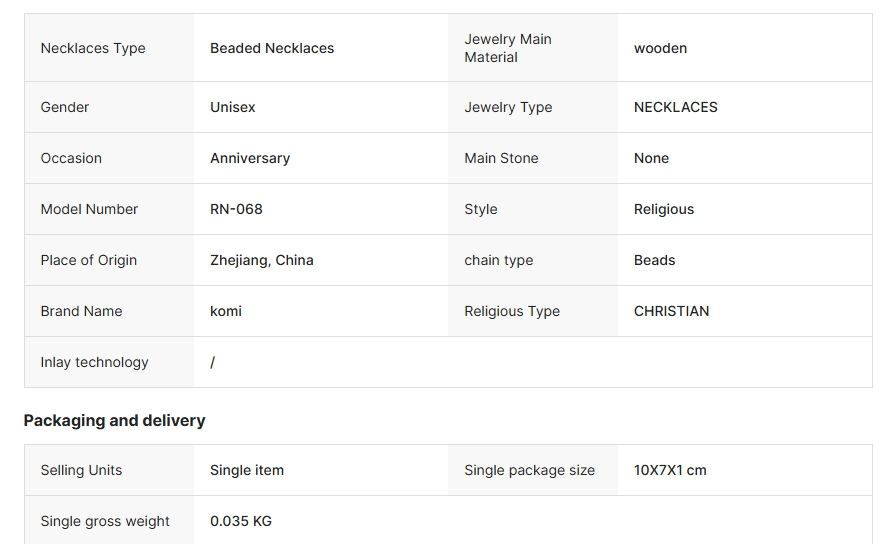Screen dimensions: 893x544
Task: Select the komi brand name
Action: (x=226, y=311)
